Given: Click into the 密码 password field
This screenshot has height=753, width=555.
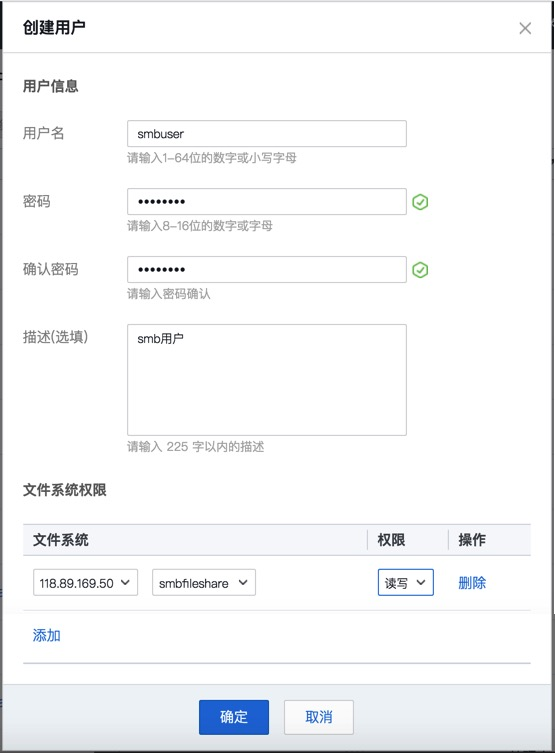Looking at the screenshot, I should tap(267, 201).
